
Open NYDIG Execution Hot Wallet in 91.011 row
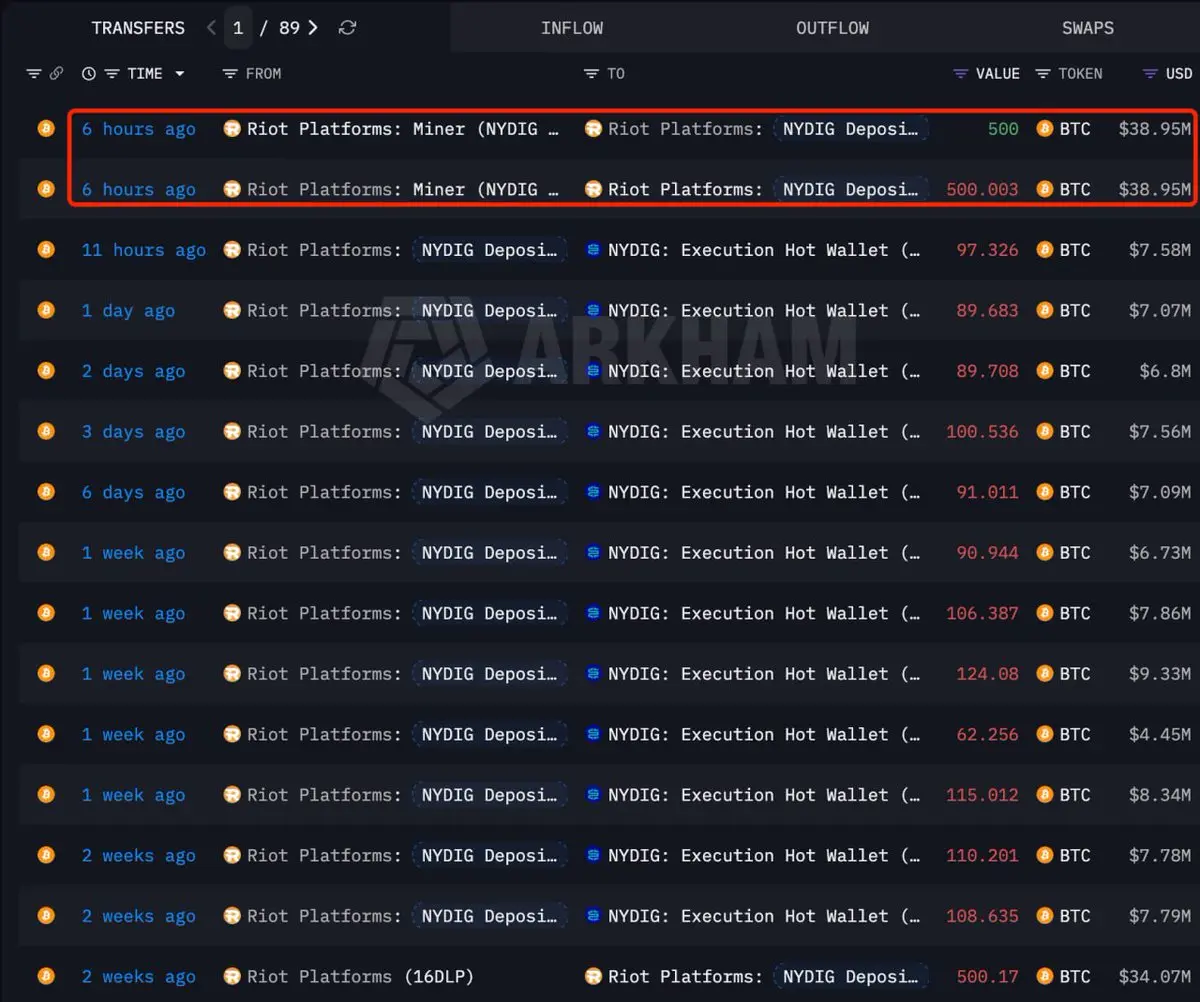(x=764, y=492)
